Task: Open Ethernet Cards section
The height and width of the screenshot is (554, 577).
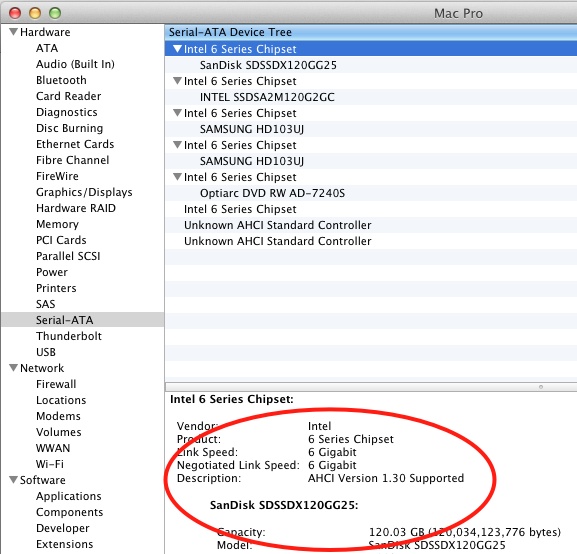Action: pyautogui.click(x=75, y=144)
